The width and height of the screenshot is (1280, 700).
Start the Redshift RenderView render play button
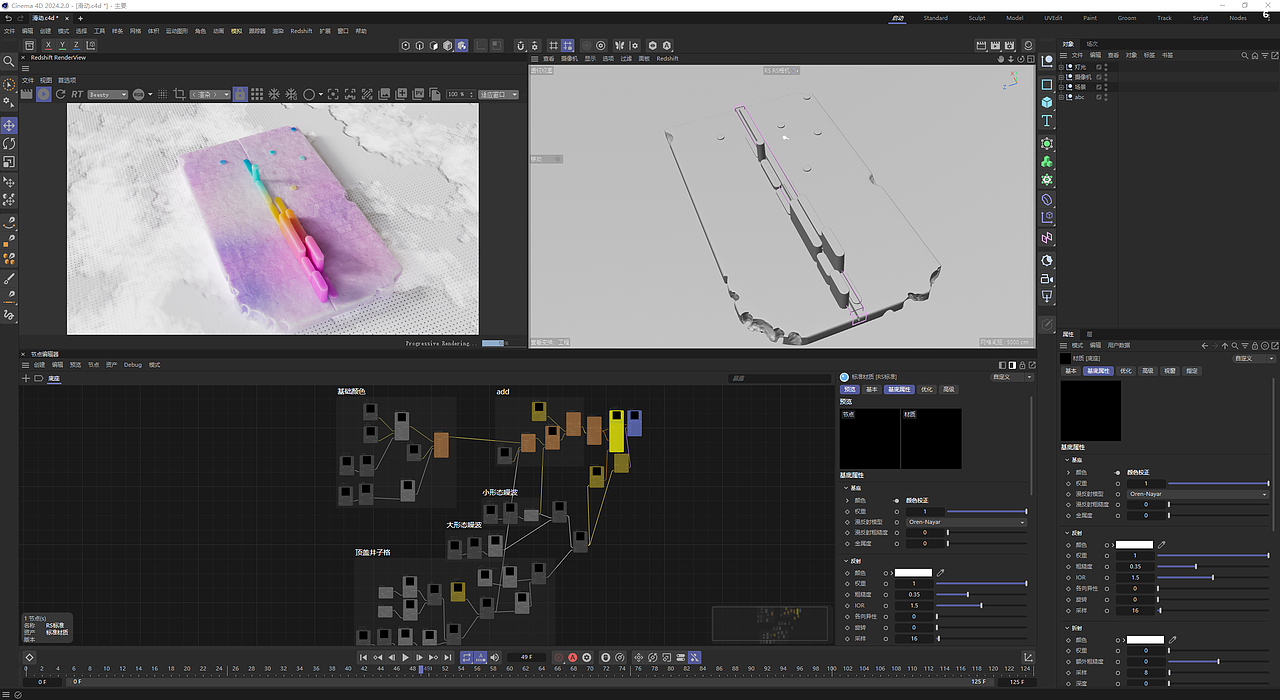[43, 94]
